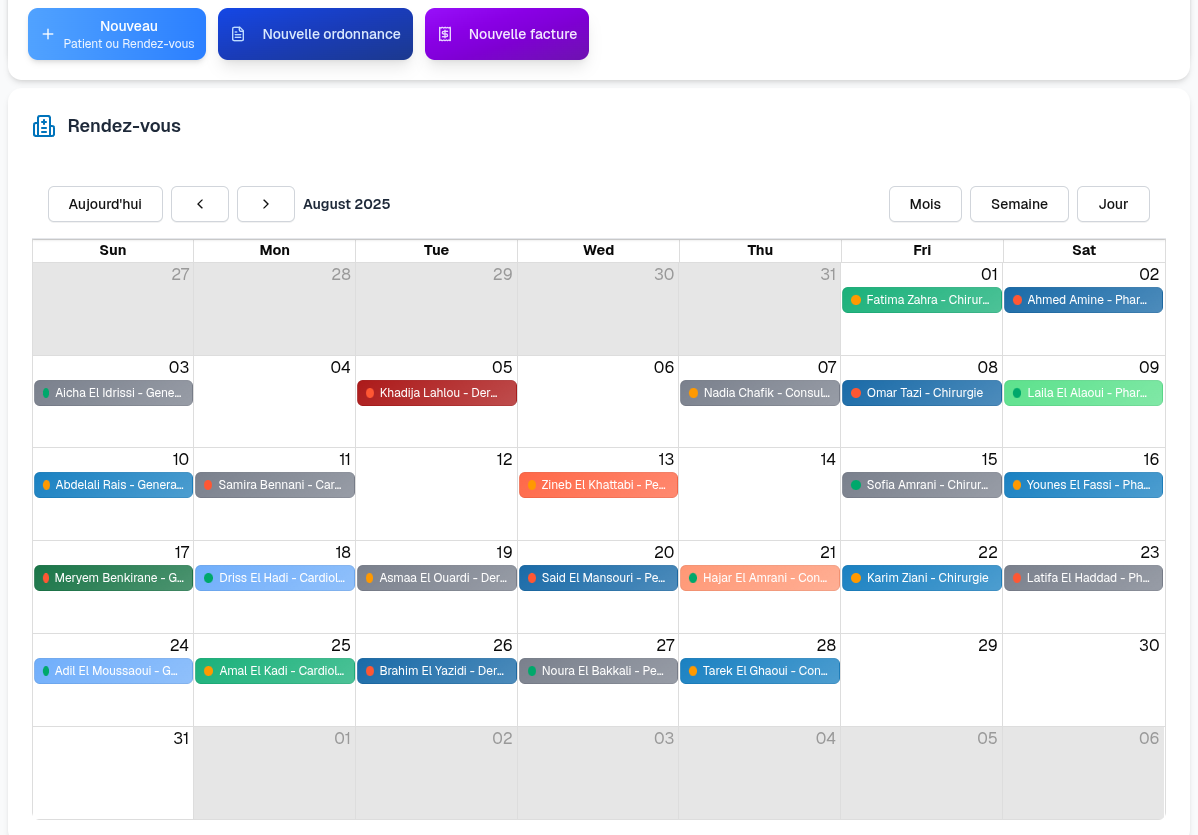Jump to today with Aujourd'hui button

coord(105,204)
